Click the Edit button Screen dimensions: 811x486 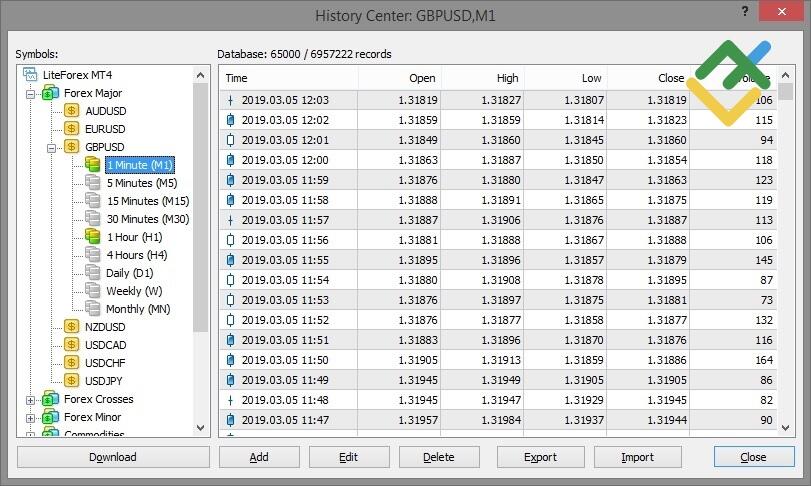(x=349, y=457)
